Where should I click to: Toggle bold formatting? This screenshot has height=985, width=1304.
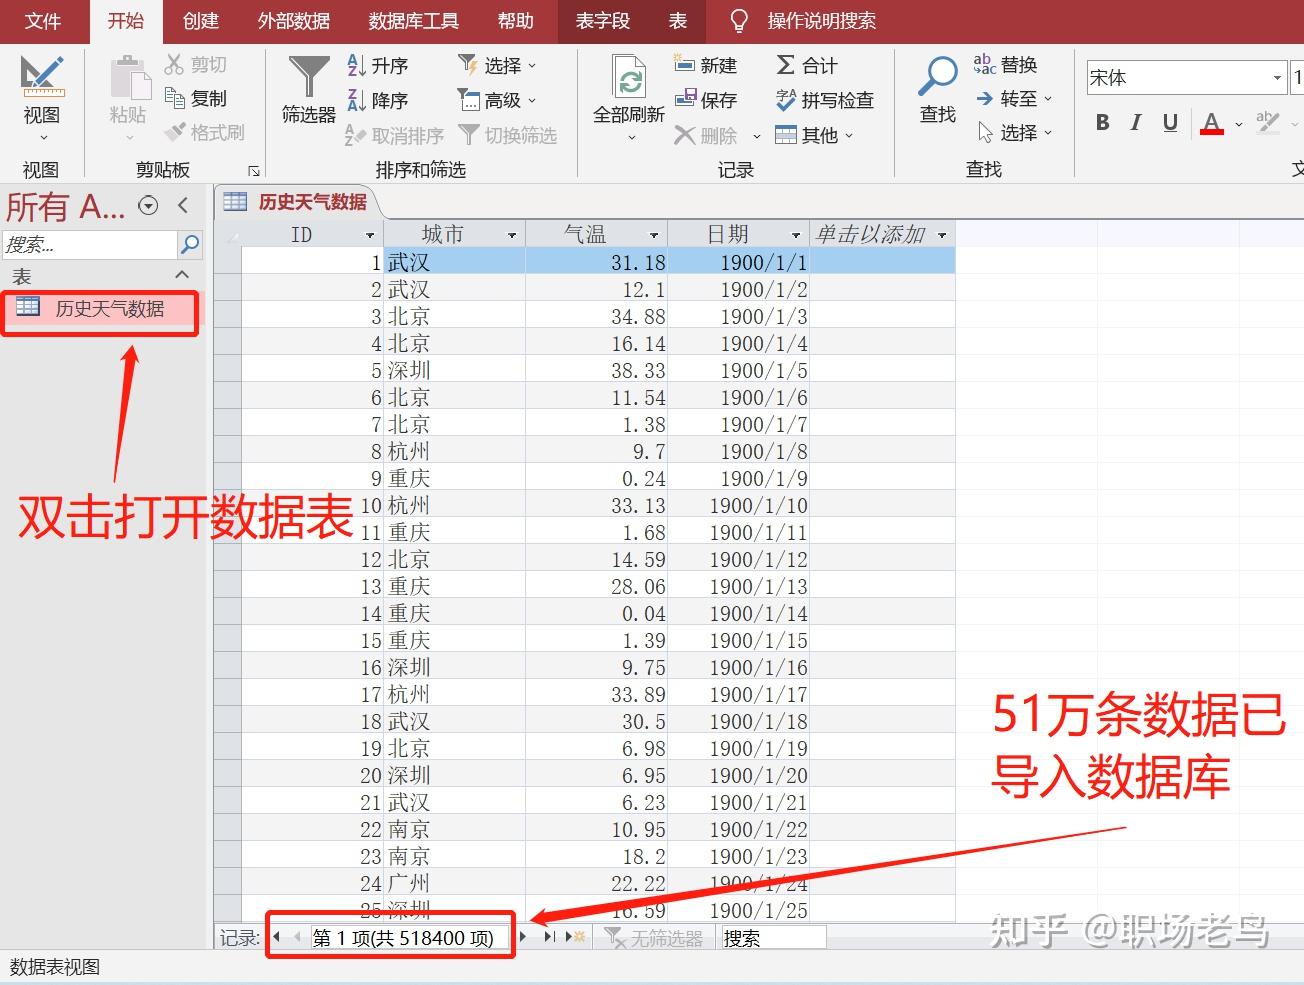coord(1102,122)
